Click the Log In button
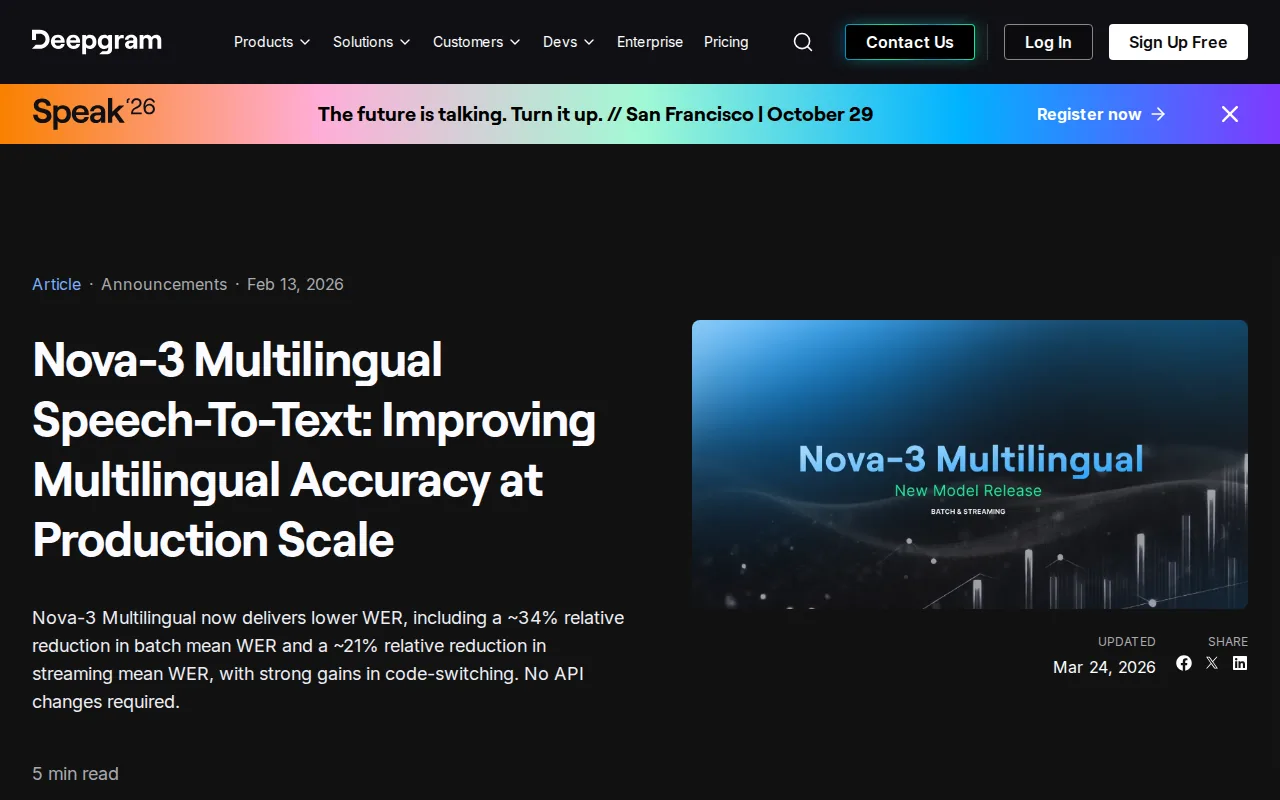This screenshot has height=800, width=1280. click(1048, 42)
